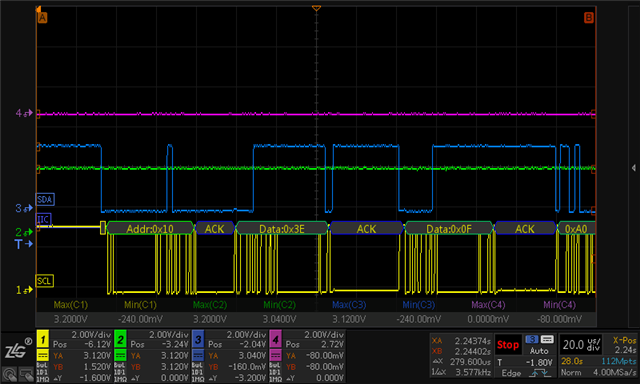
Task: Click the finger touch gesture icon
Action: [10, 374]
